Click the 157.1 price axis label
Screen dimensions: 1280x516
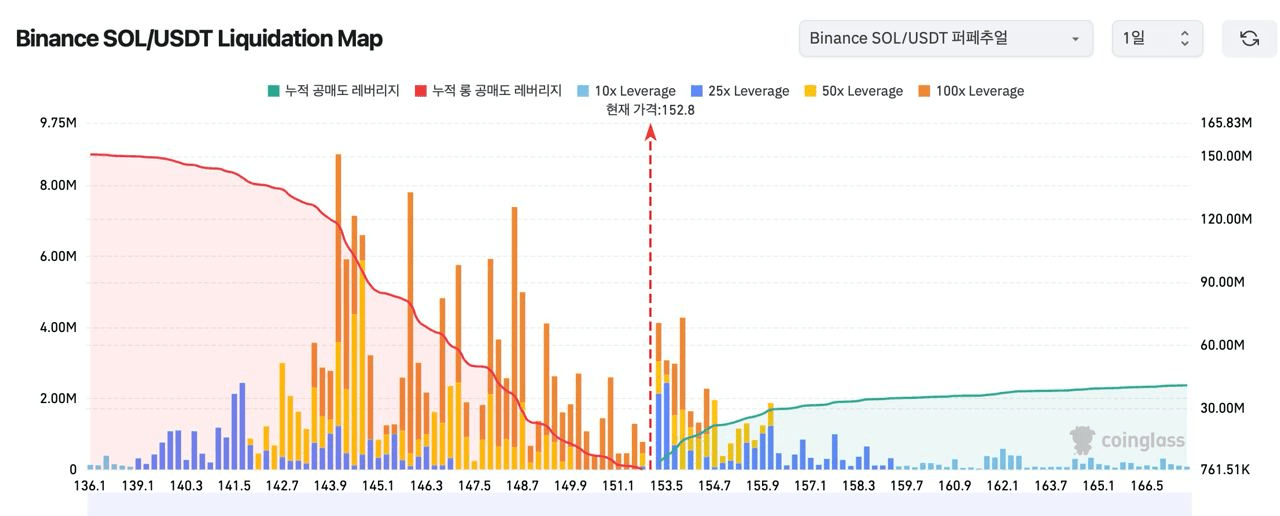click(x=810, y=486)
